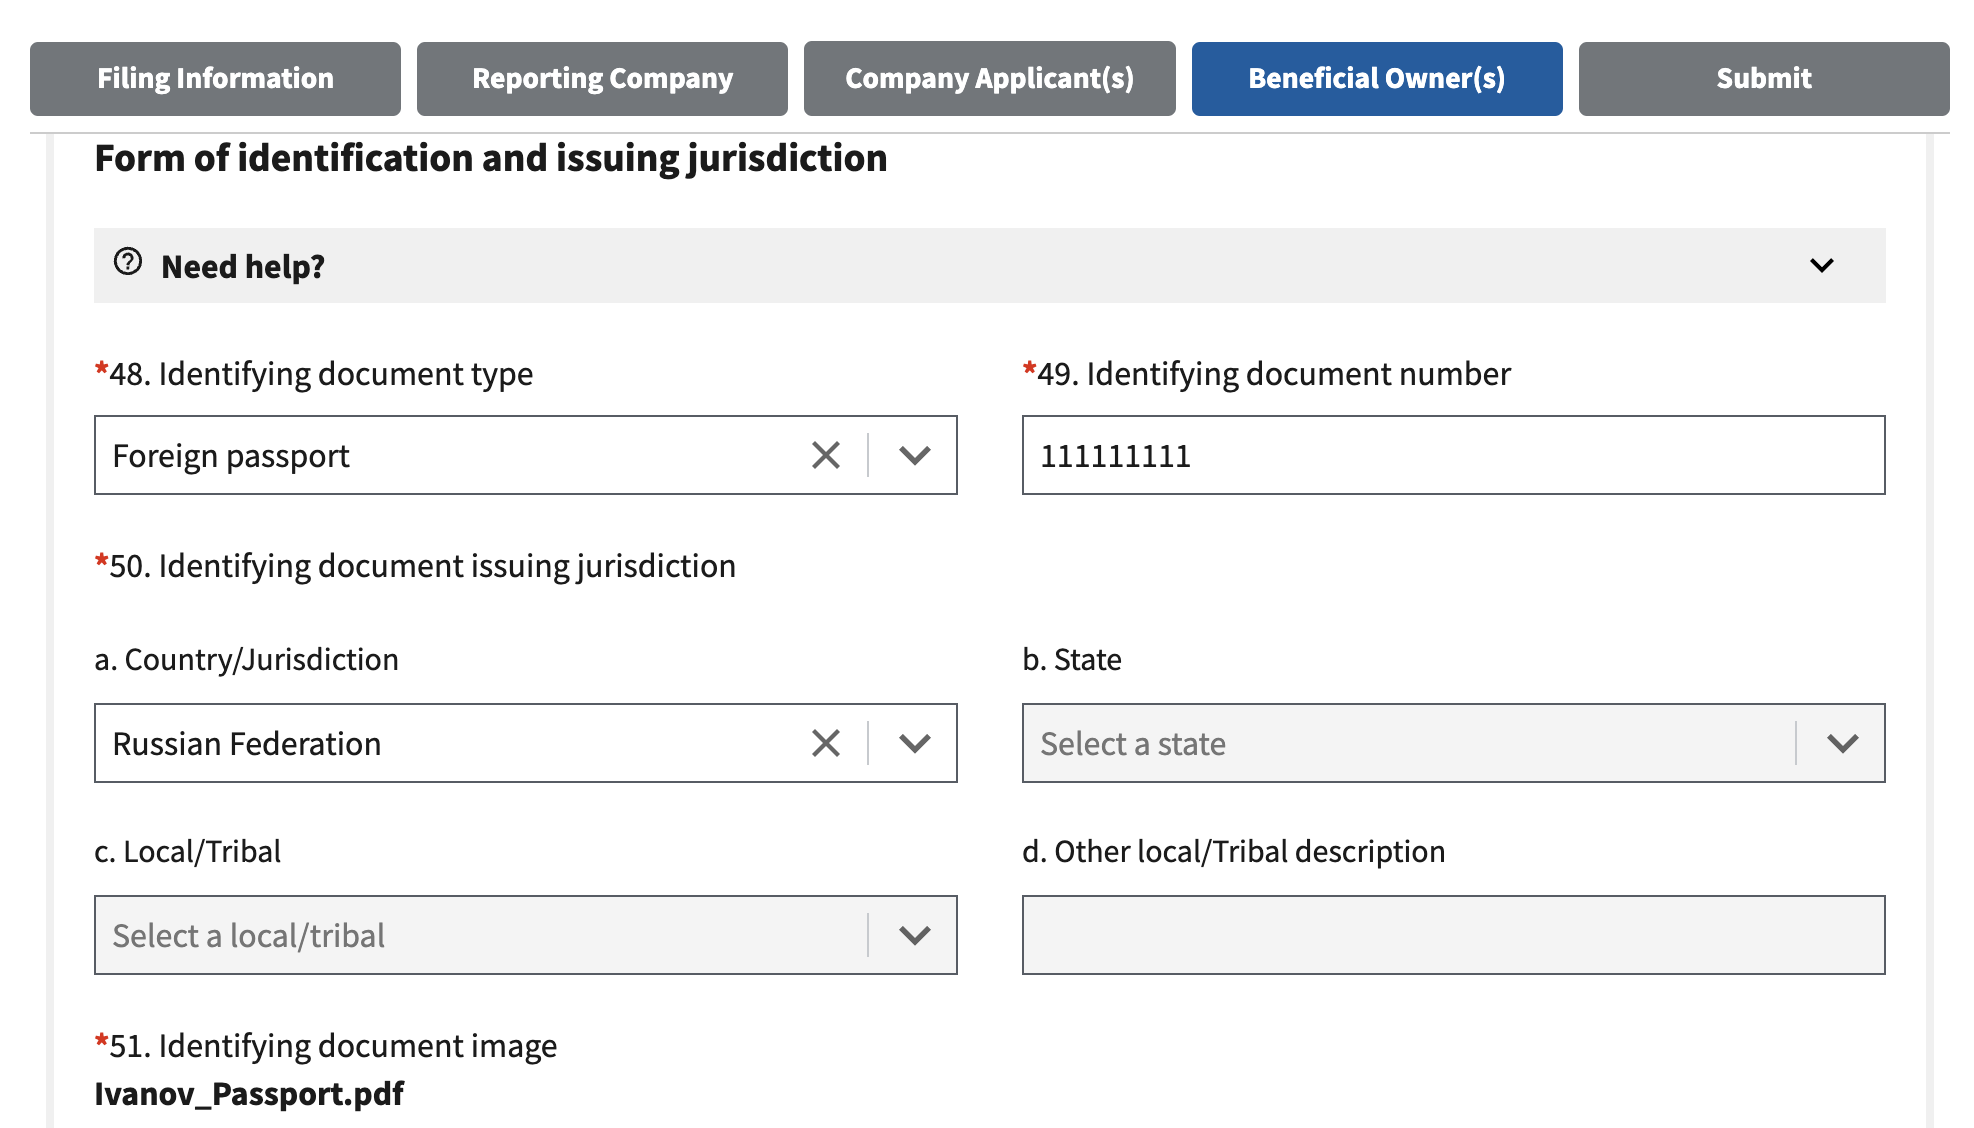
Task: Click the Select a state placeholder text
Action: (x=1132, y=744)
